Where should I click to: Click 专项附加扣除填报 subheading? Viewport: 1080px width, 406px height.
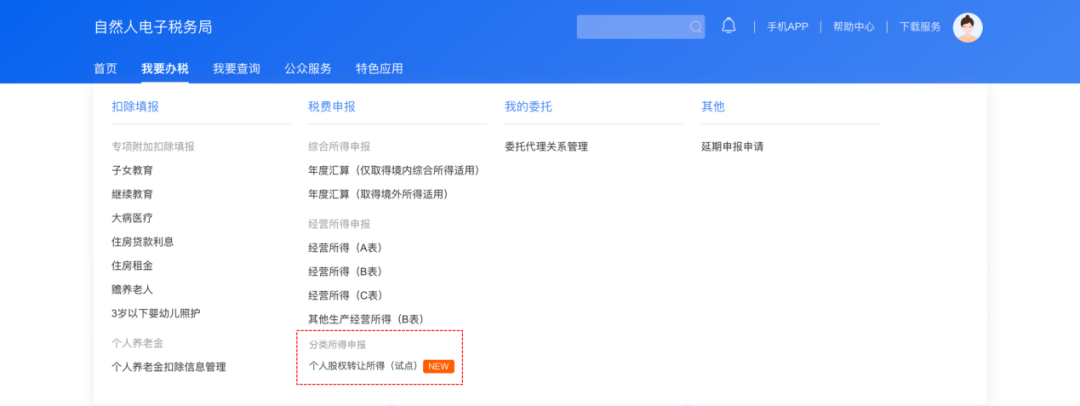(x=153, y=147)
